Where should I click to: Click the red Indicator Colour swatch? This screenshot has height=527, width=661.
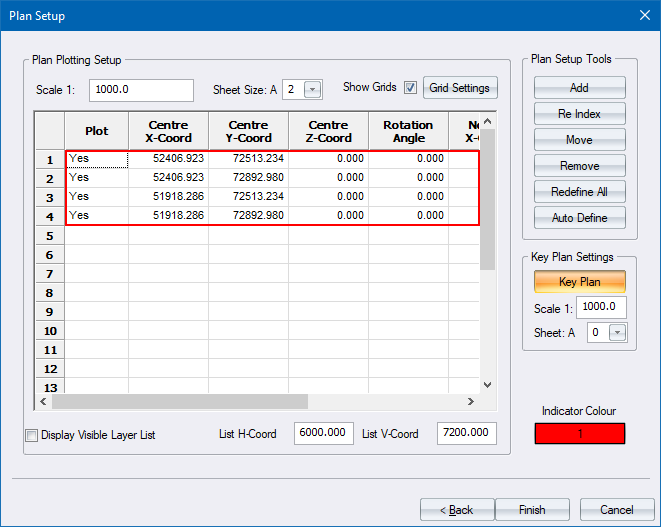point(579,433)
